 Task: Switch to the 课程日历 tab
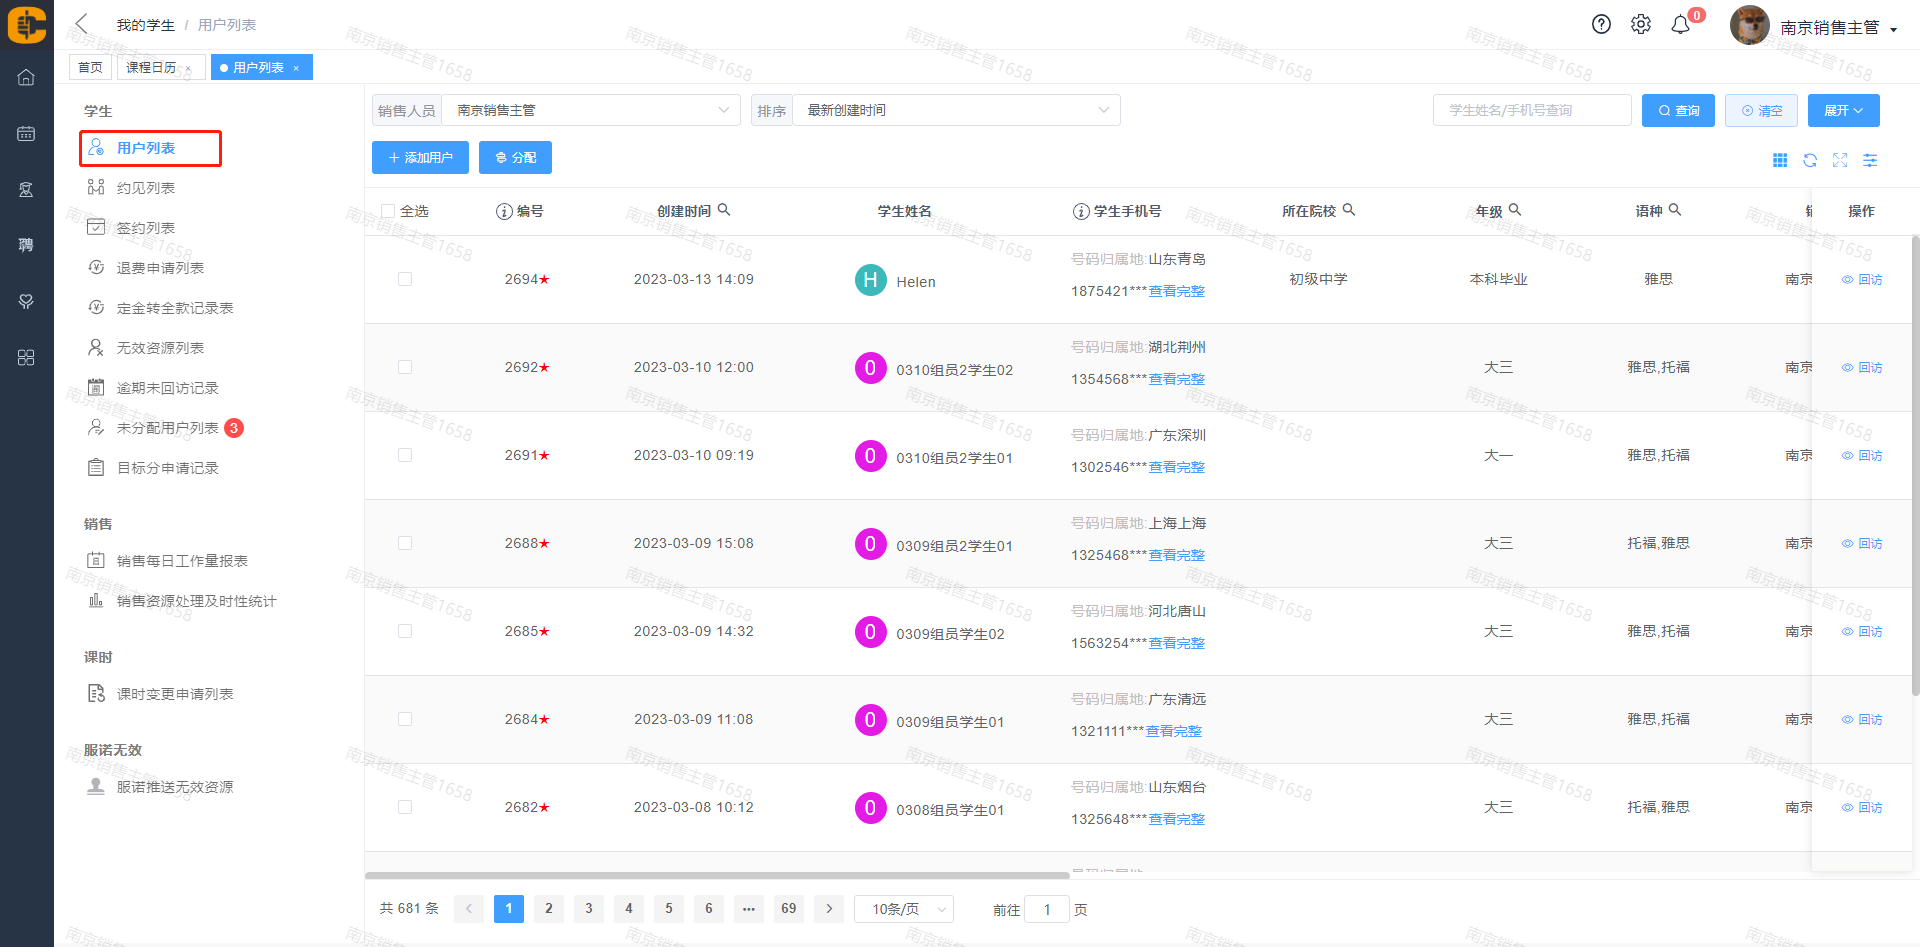click(x=151, y=67)
